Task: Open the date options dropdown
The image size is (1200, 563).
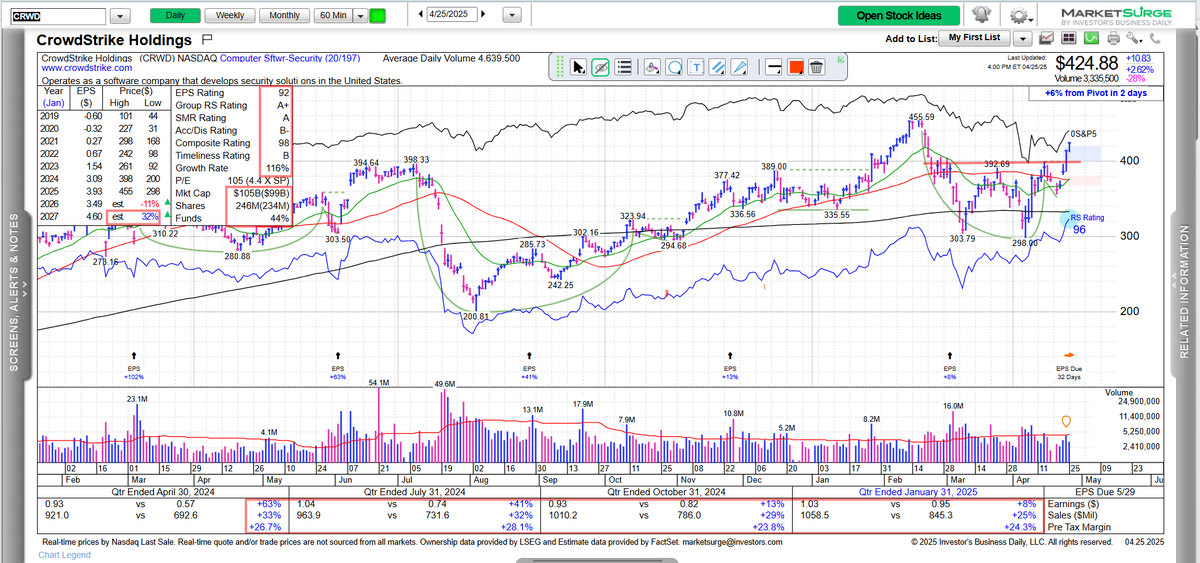Action: (x=513, y=16)
